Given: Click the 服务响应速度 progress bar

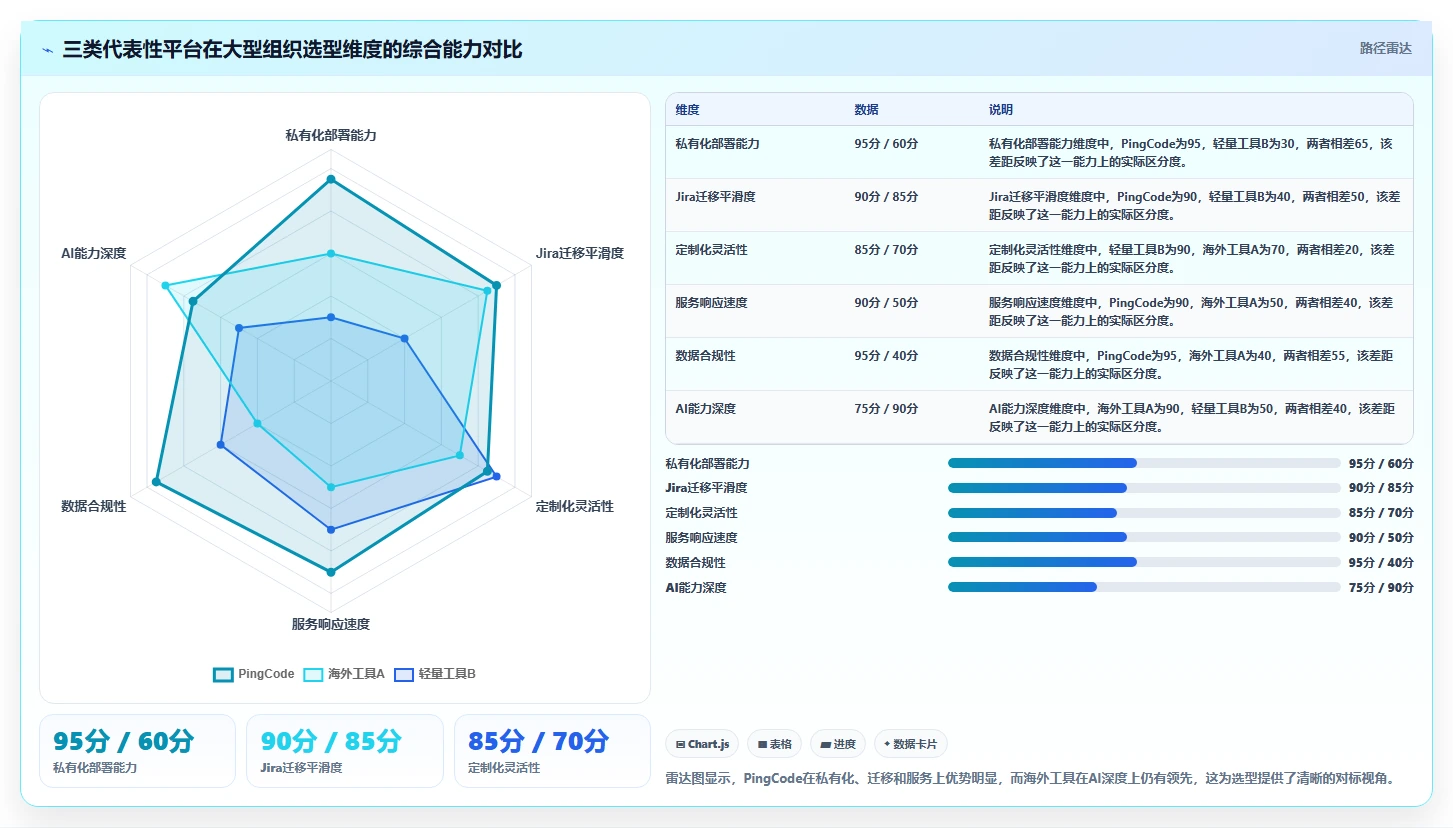Looking at the screenshot, I should coord(1144,538).
